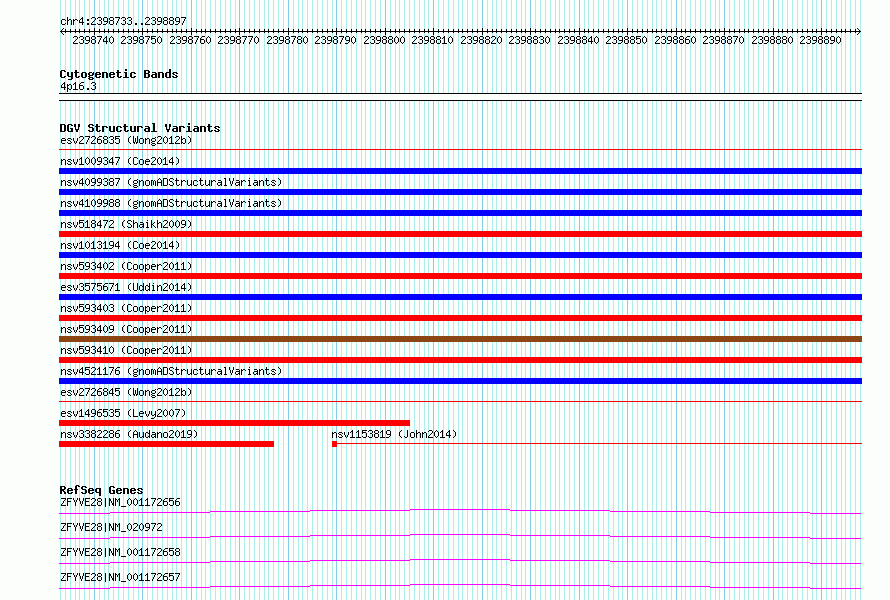Open gene ZFYVE28|NM_001172656 label
The height and width of the screenshot is (600, 890).
(120, 502)
